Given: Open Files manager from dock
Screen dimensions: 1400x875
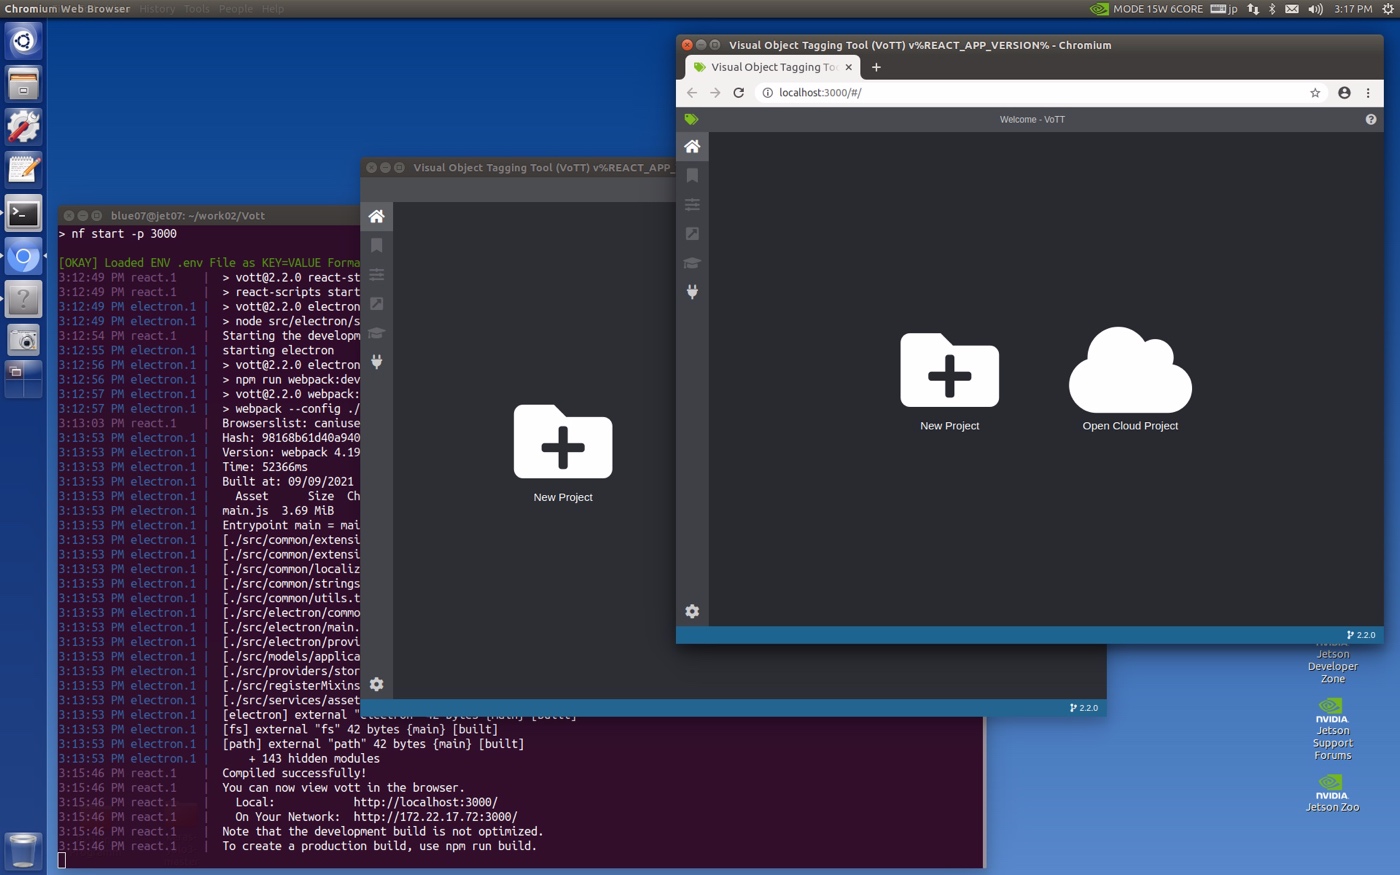Looking at the screenshot, I should (23, 84).
